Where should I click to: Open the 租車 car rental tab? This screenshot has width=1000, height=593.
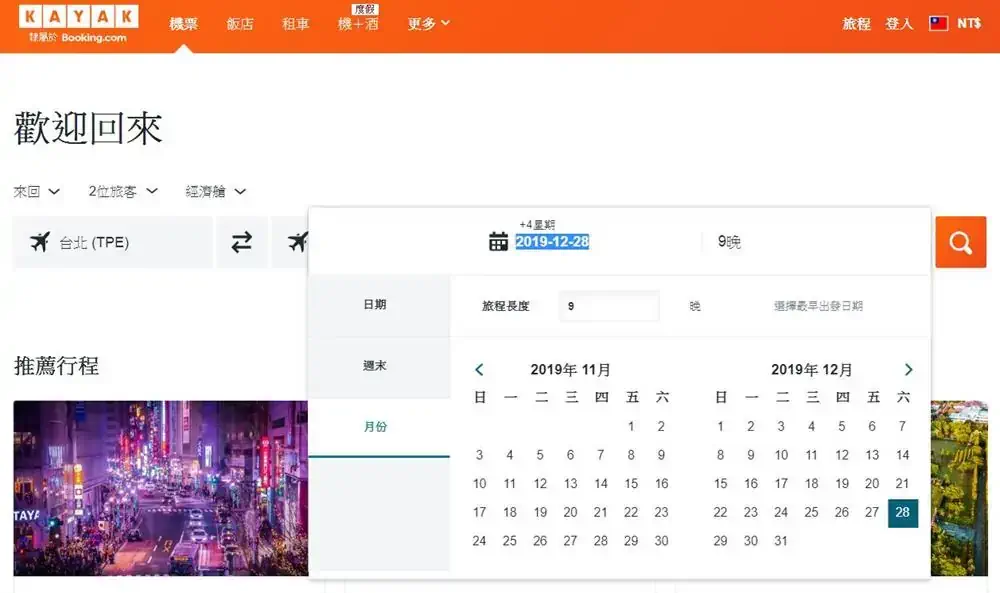pyautogui.click(x=296, y=24)
